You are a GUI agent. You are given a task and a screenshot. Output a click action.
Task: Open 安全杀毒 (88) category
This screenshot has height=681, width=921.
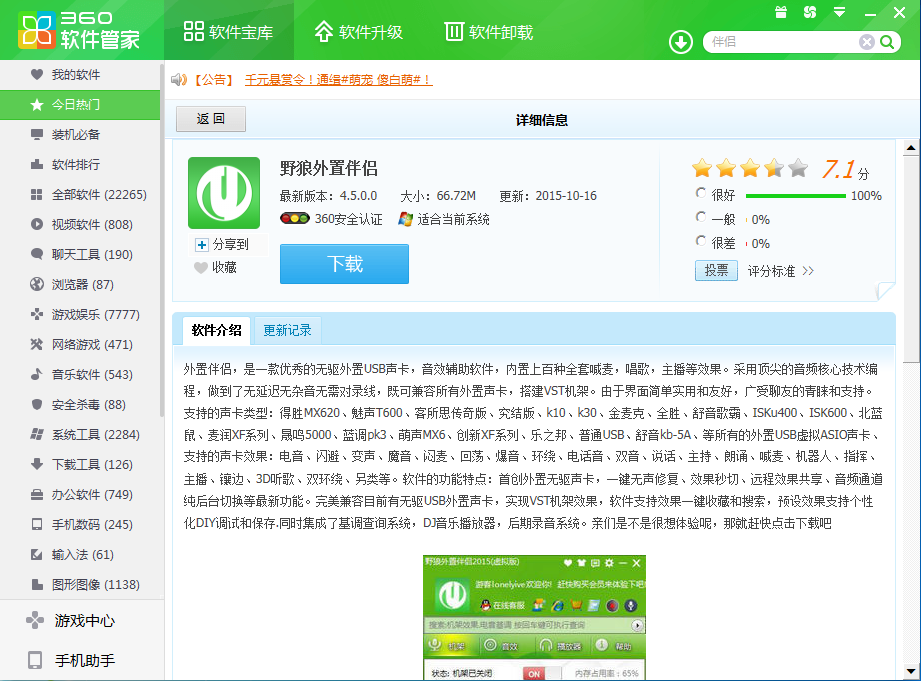(80, 404)
